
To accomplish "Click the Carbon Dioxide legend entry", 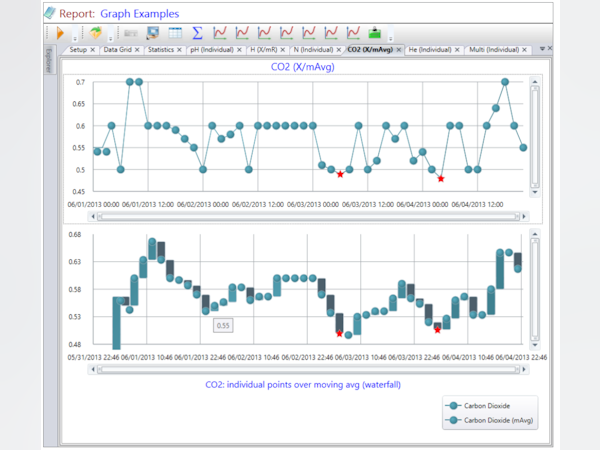I will (478, 406).
